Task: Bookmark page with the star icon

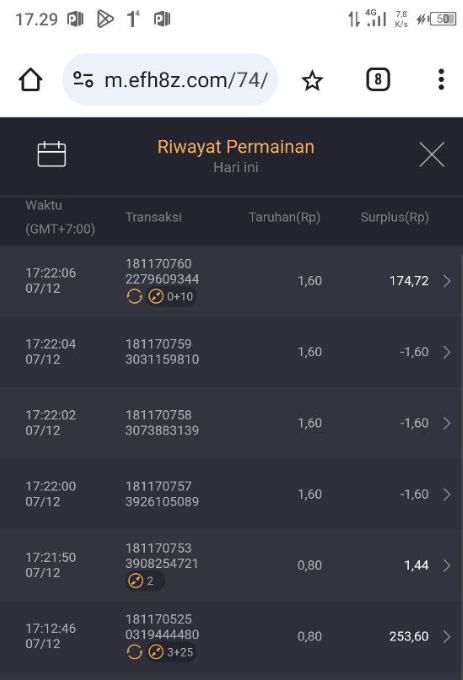Action: click(312, 81)
